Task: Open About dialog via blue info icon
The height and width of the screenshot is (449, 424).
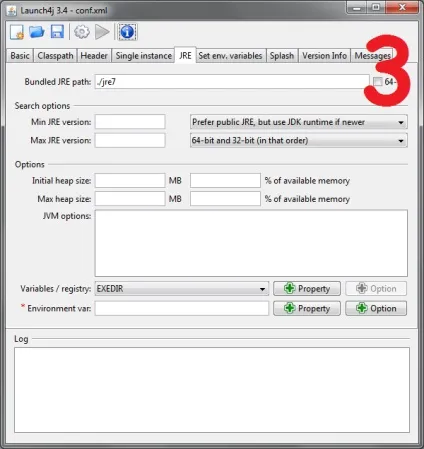Action: [x=127, y=32]
